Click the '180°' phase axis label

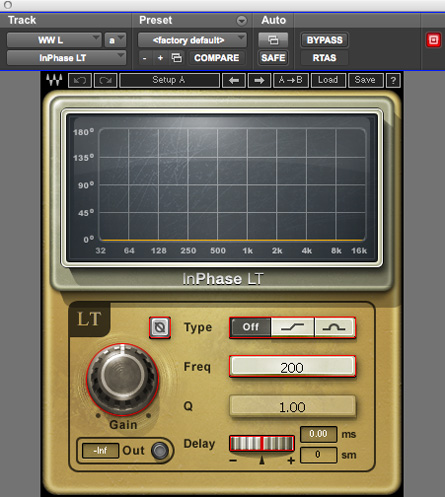coord(83,132)
